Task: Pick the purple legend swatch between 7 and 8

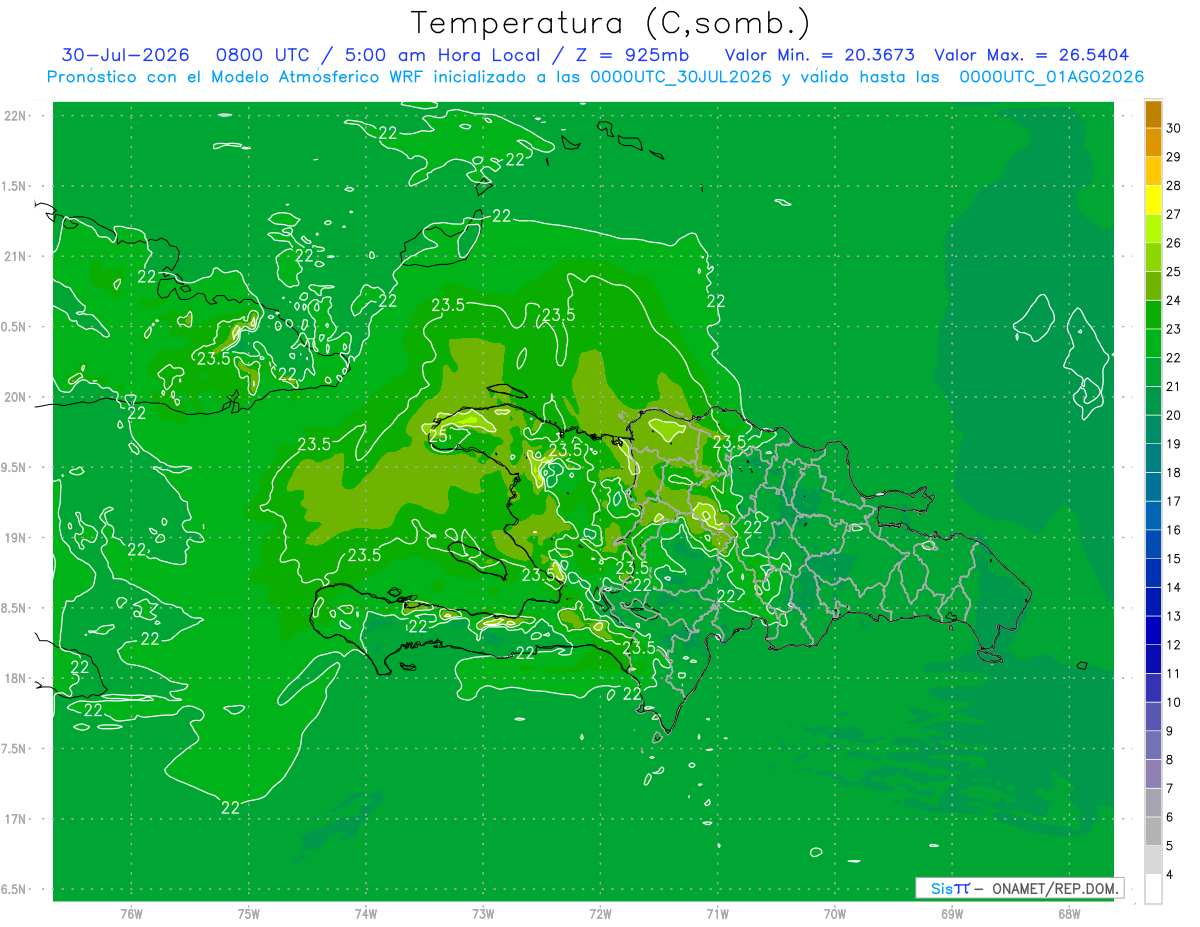Action: point(1153,774)
